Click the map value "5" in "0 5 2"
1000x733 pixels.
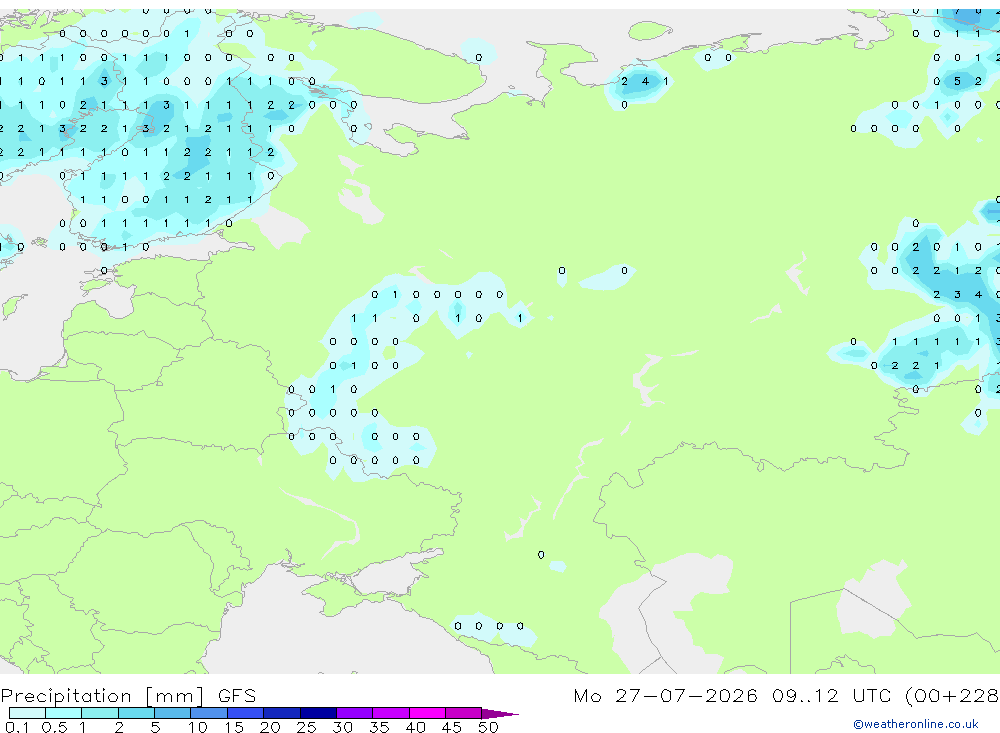click(957, 81)
